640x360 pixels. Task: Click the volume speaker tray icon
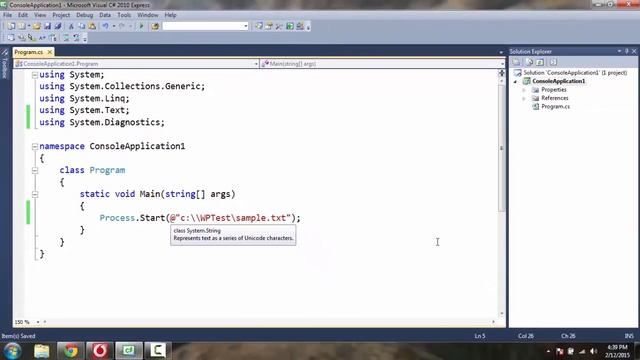pyautogui.click(x=593, y=351)
